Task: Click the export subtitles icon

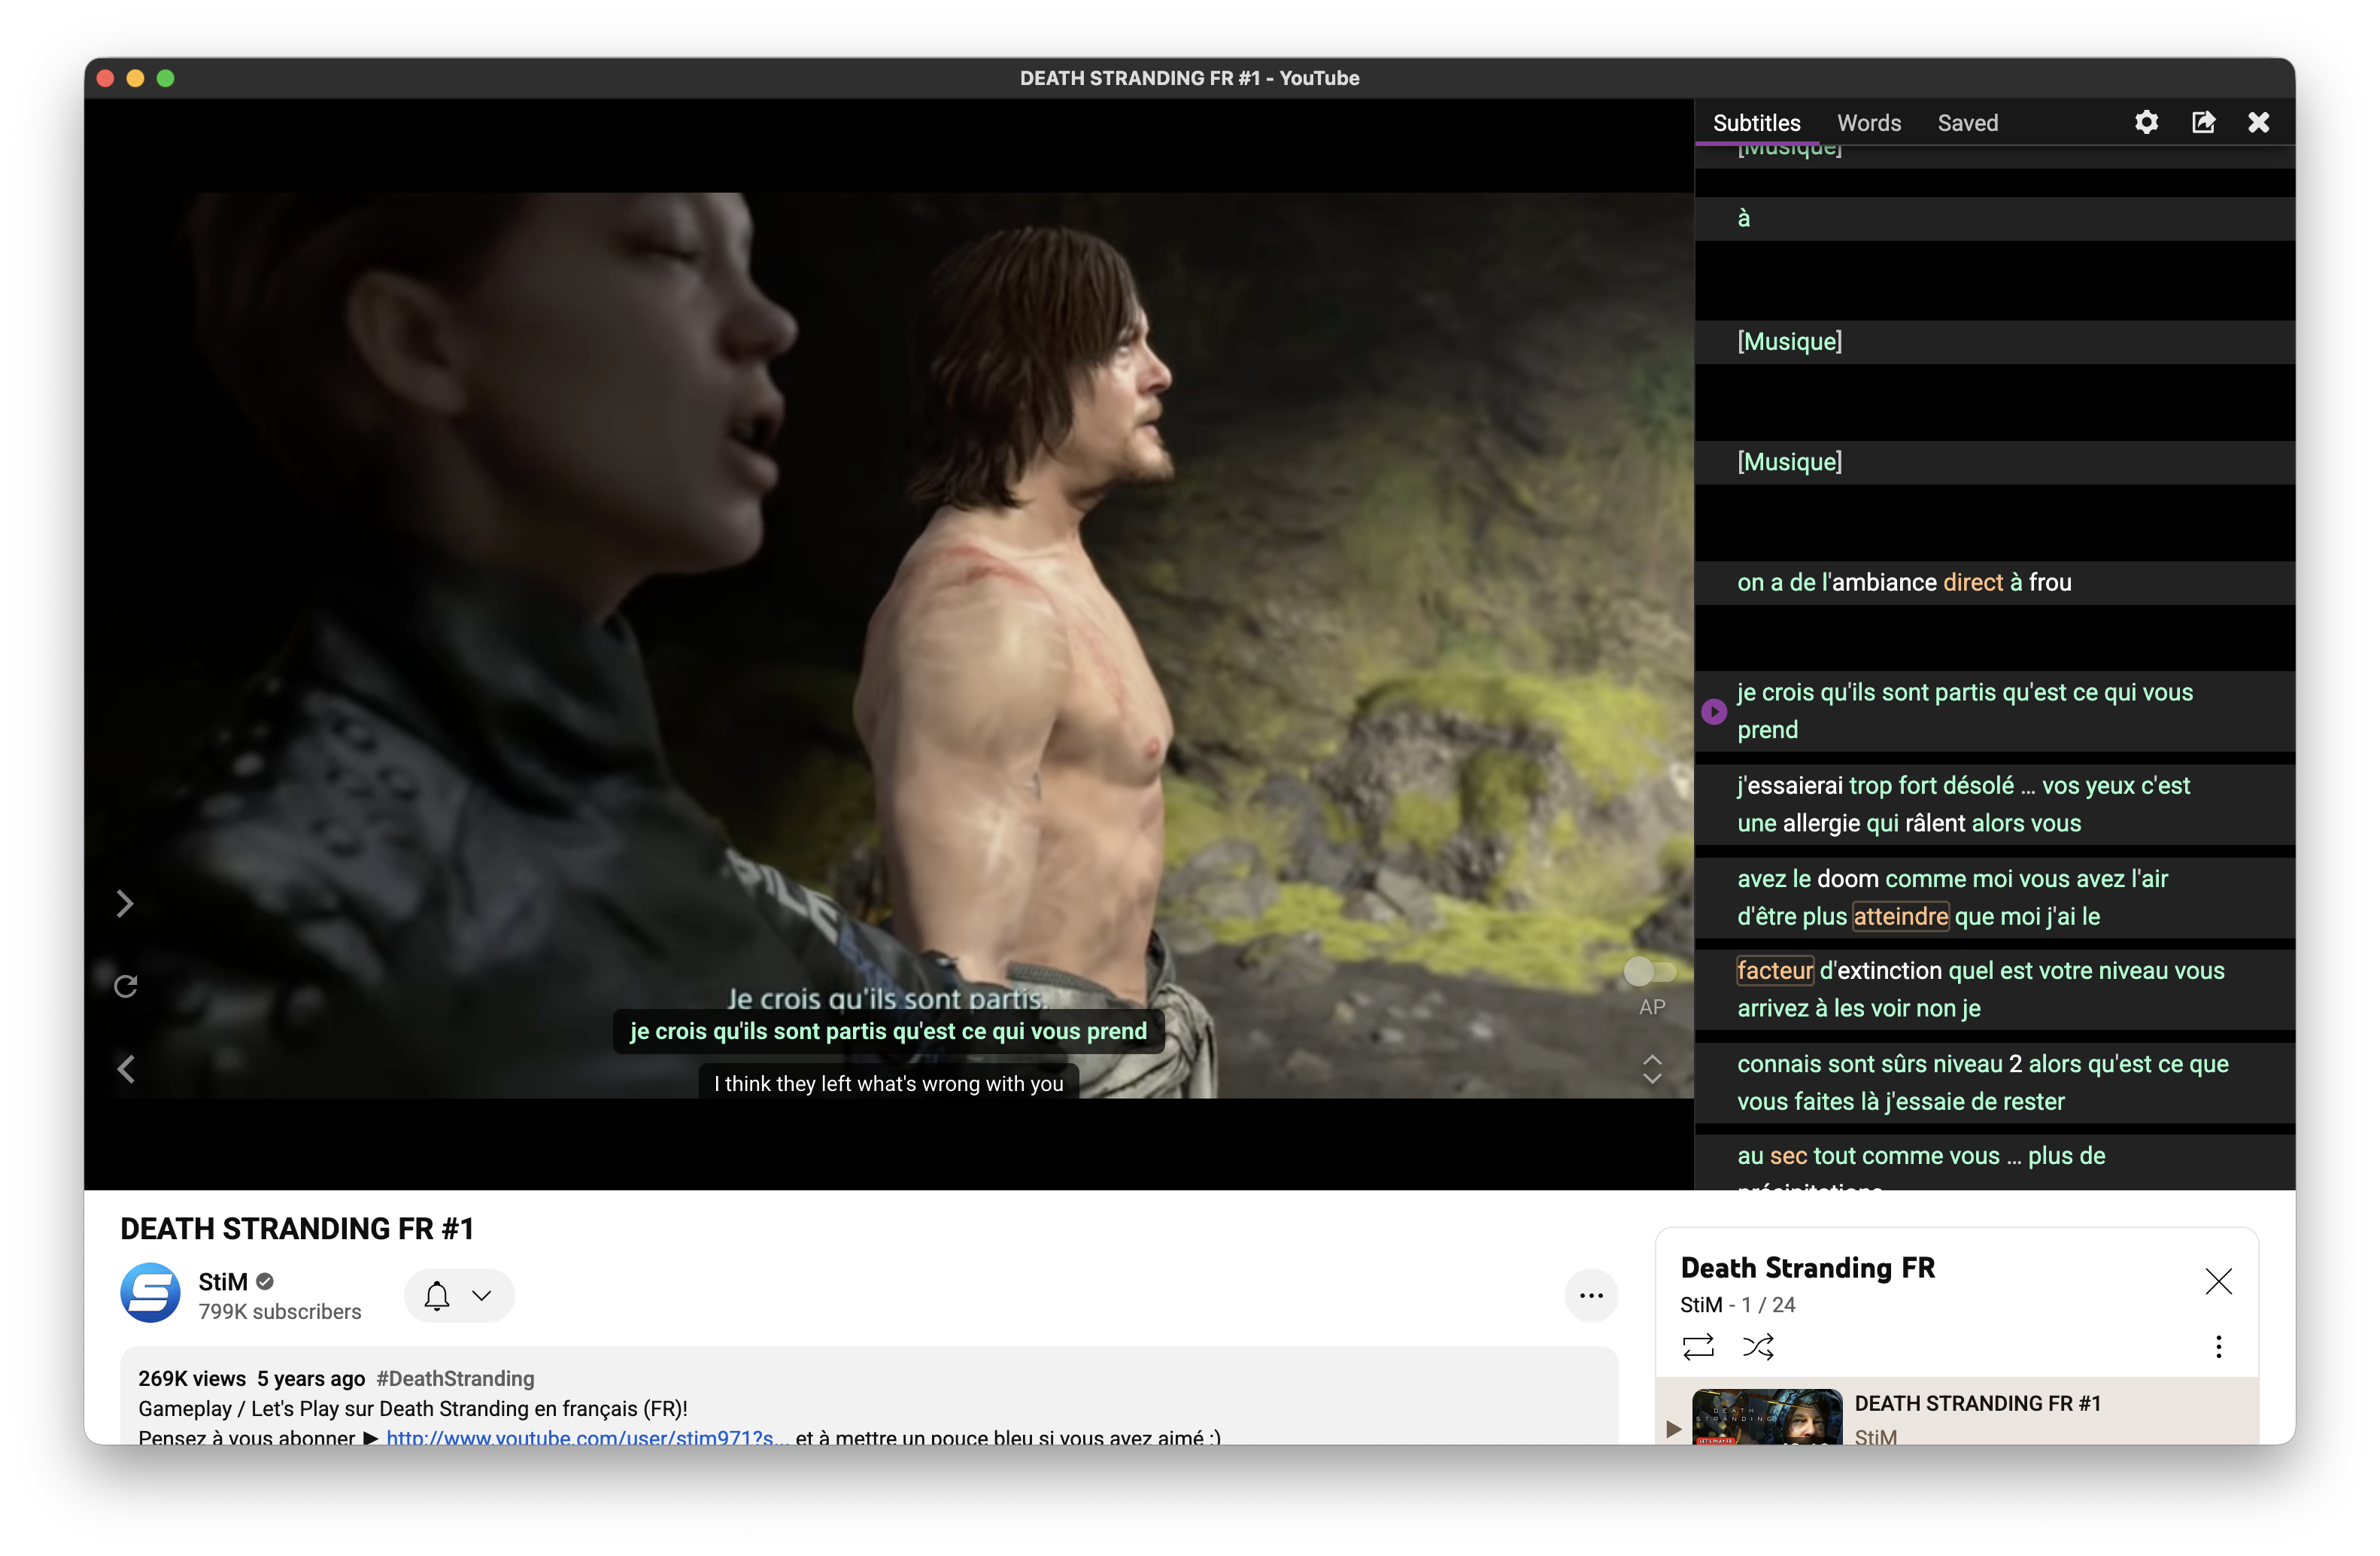Action: tap(2203, 122)
